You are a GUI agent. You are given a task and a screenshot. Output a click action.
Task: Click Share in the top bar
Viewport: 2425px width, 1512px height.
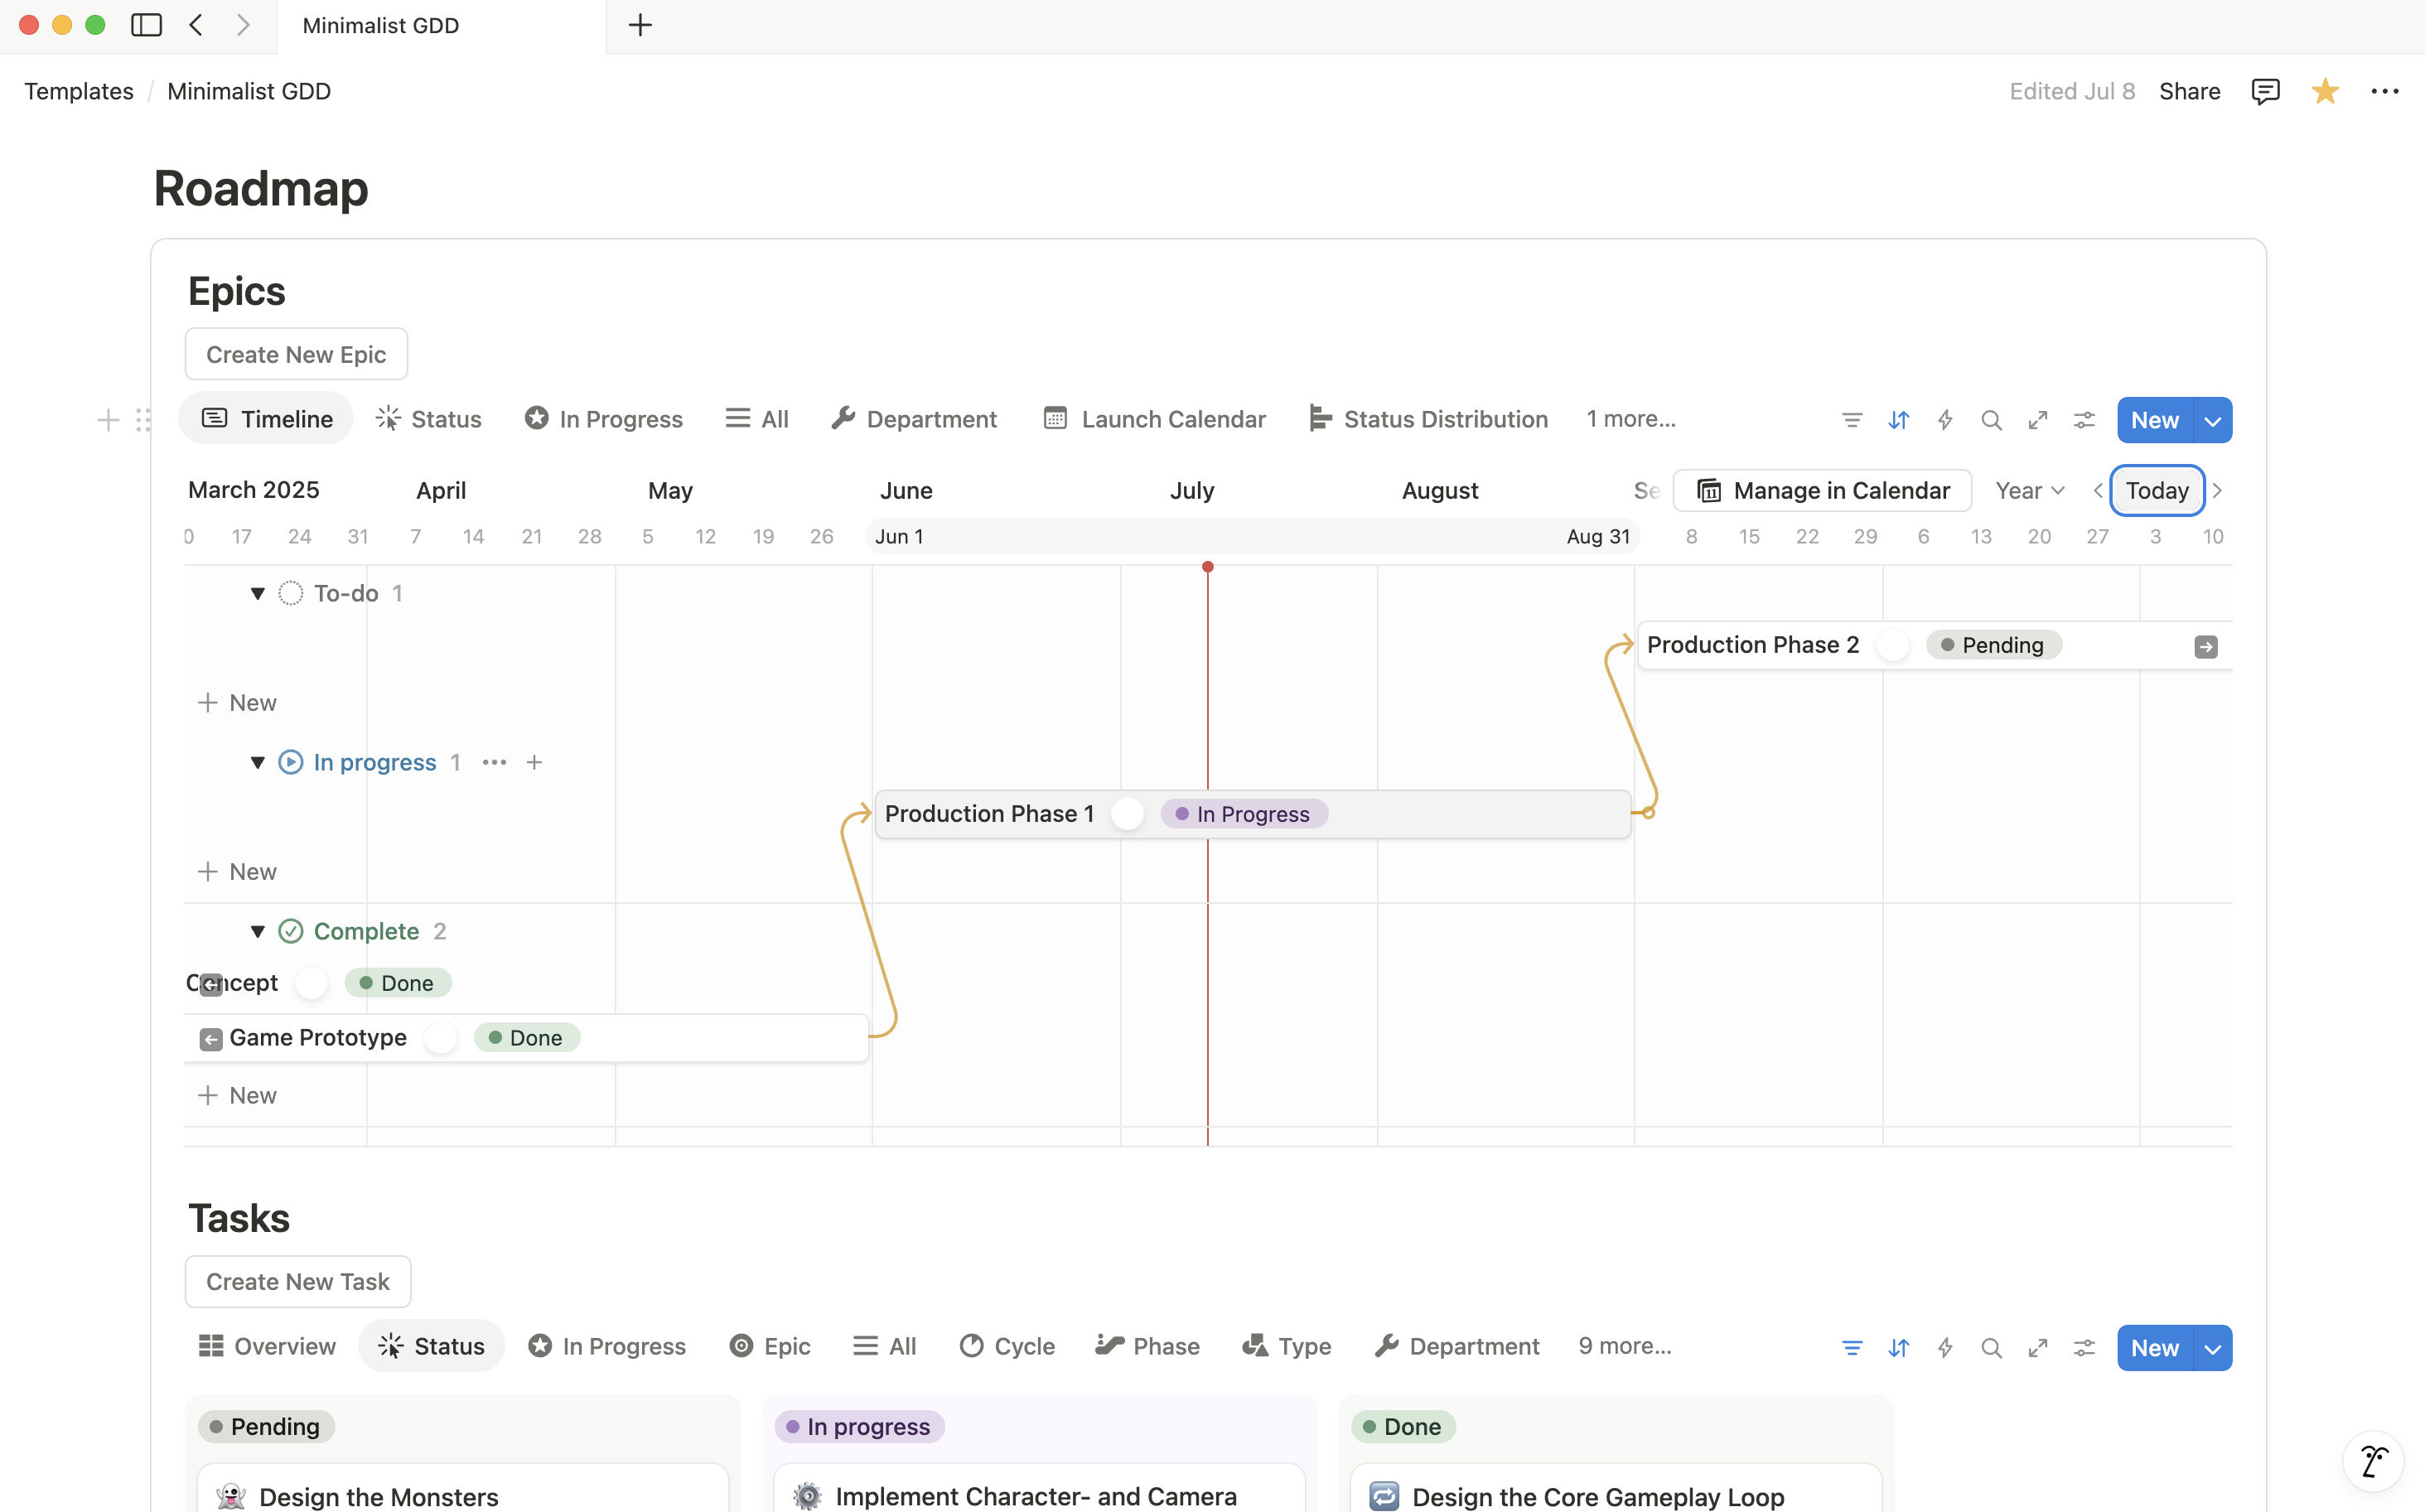coord(2189,91)
